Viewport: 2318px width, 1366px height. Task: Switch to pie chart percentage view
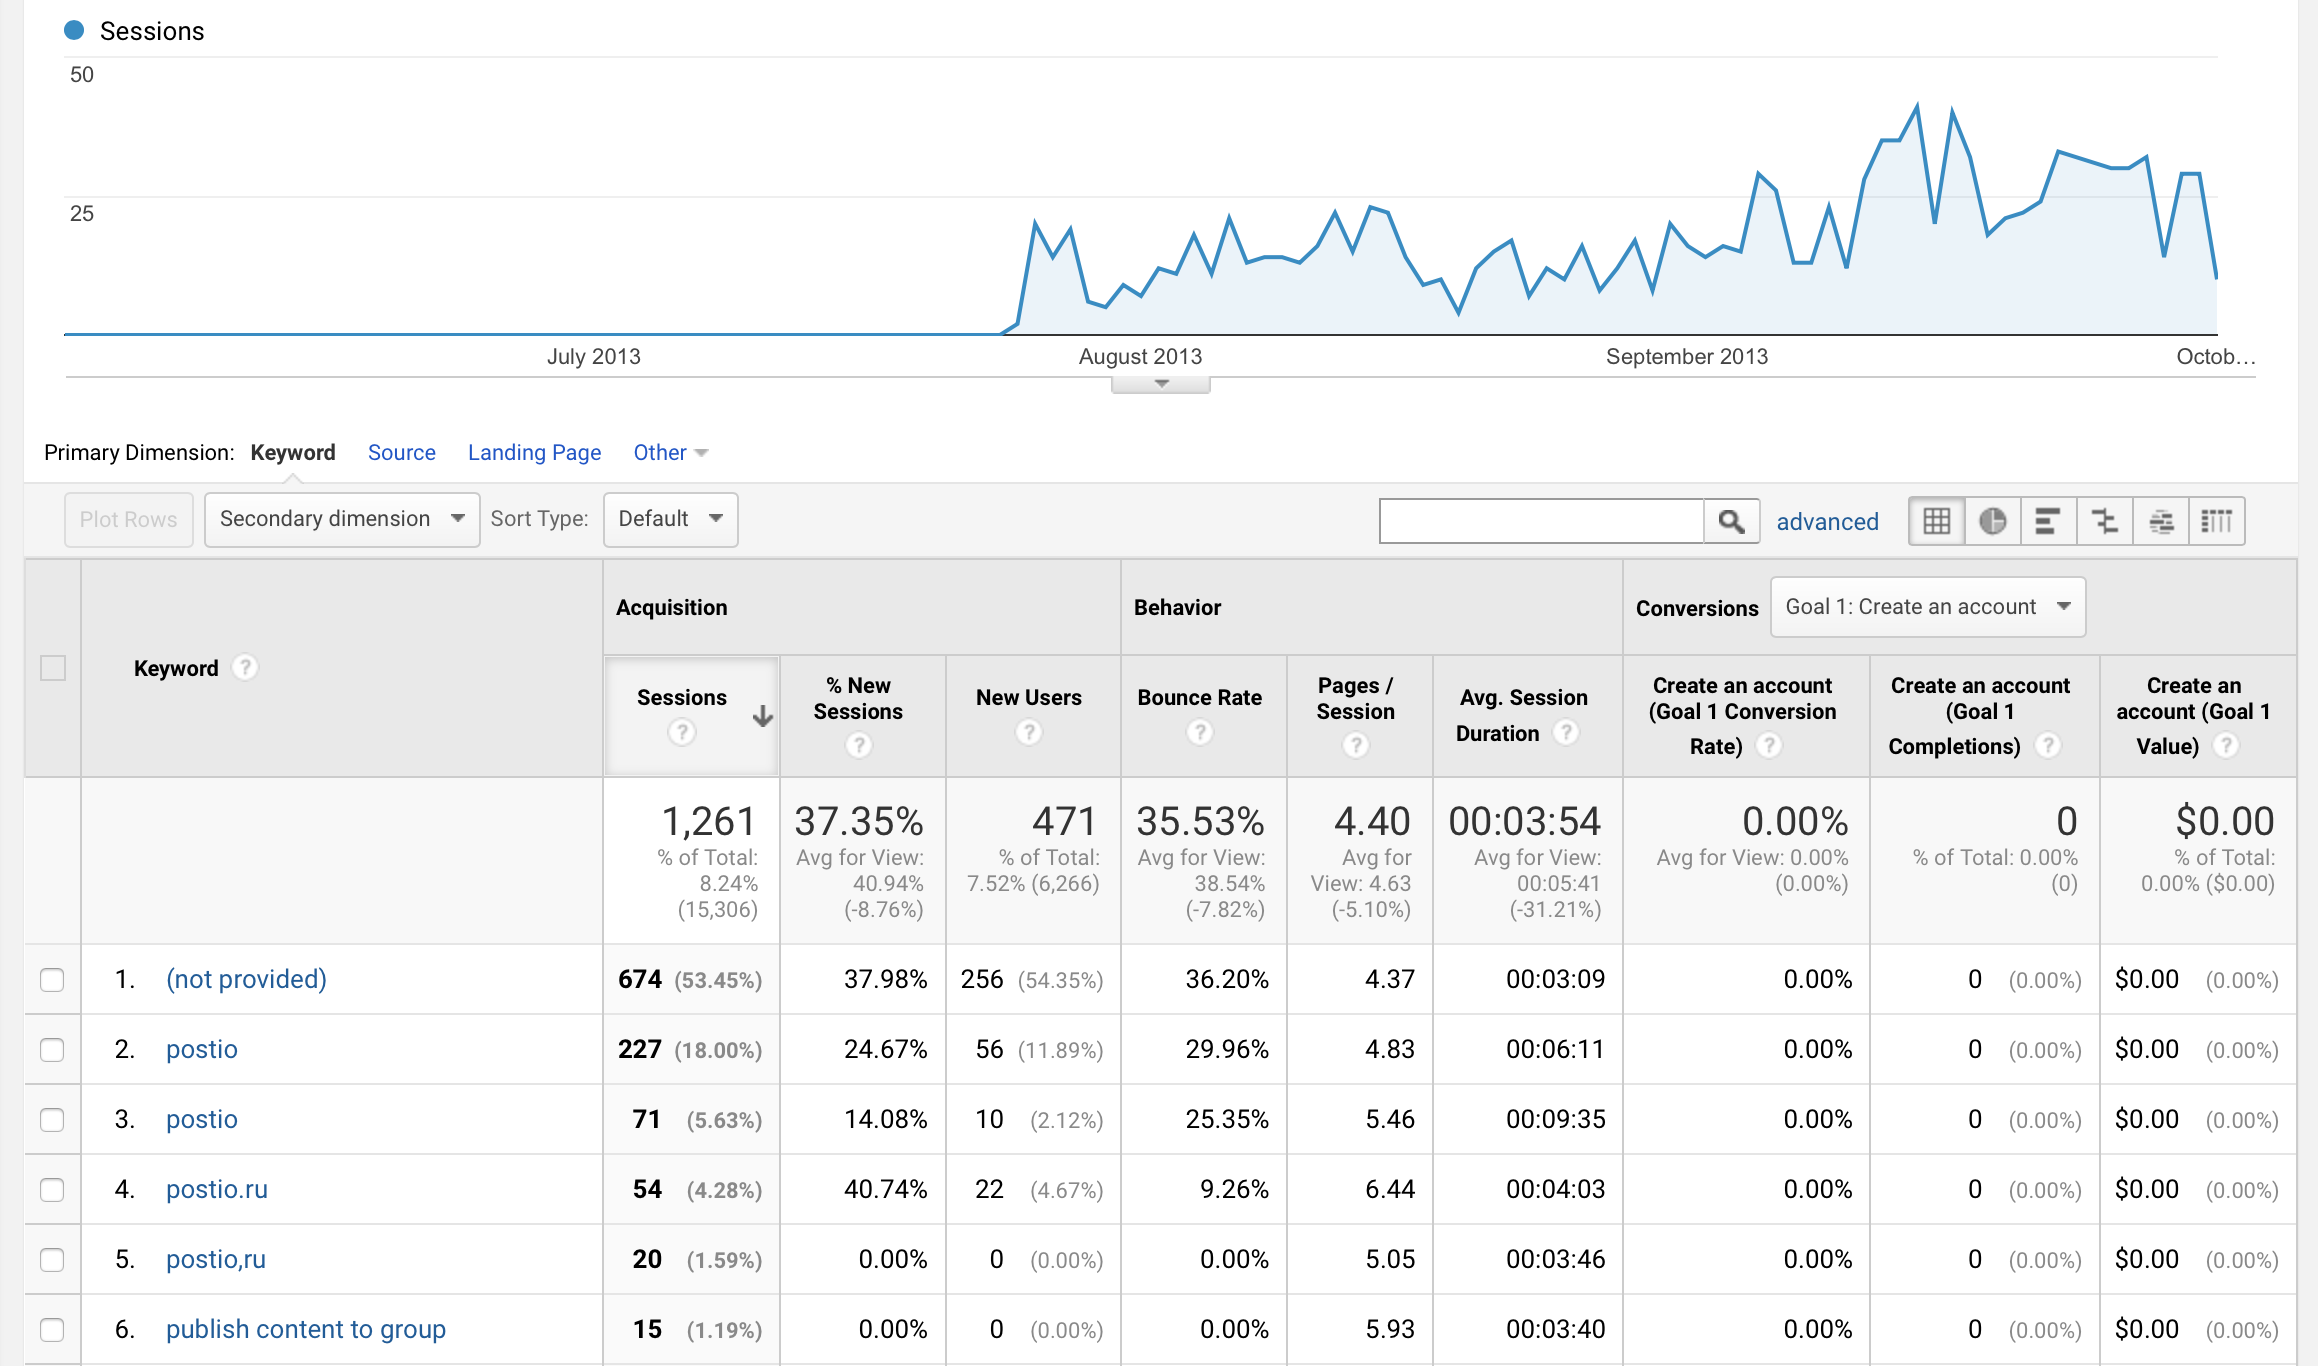click(x=1992, y=521)
